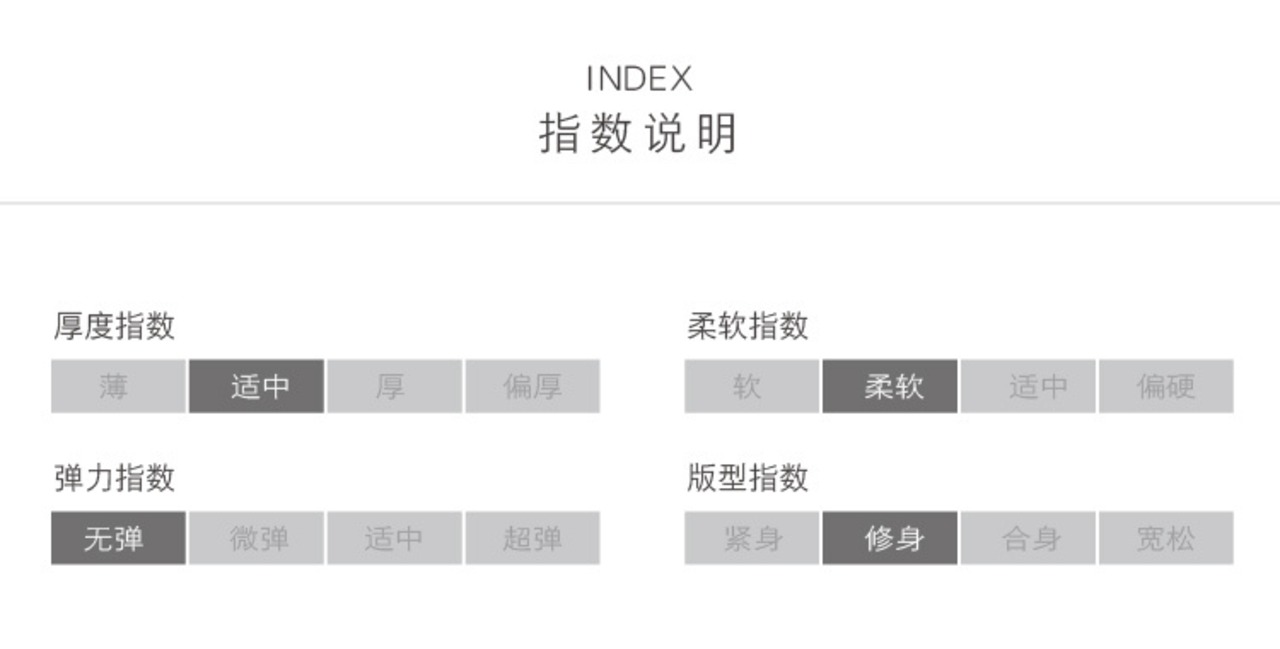The height and width of the screenshot is (649, 1280).
Task: Pick the 厚 thickness option
Action: [x=394, y=386]
